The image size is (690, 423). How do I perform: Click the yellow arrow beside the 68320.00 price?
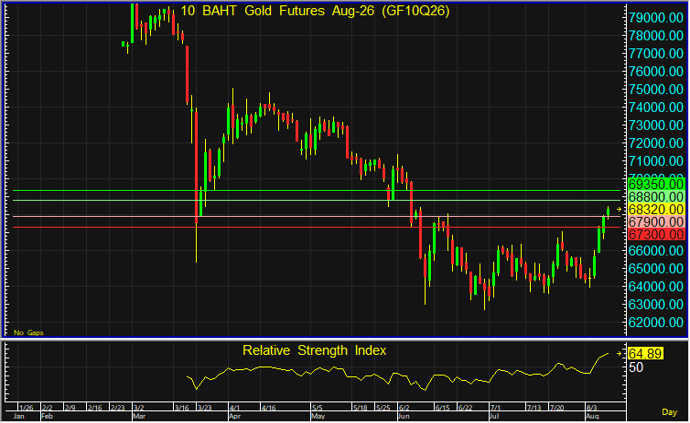pos(619,210)
